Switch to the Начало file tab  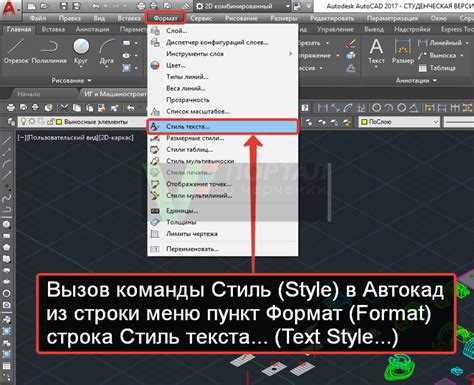(x=29, y=94)
